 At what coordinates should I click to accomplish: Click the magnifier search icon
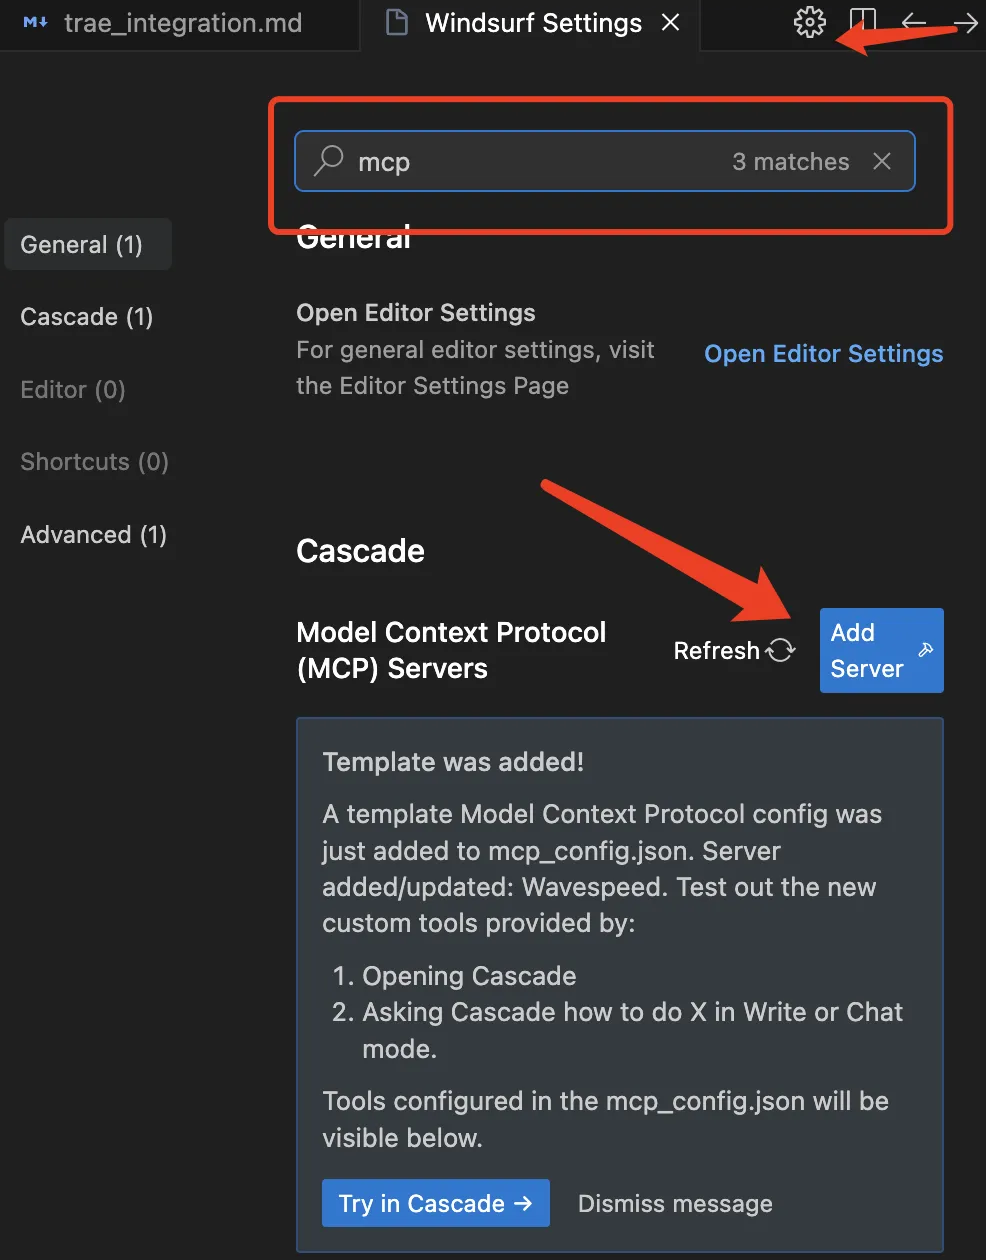click(x=328, y=161)
